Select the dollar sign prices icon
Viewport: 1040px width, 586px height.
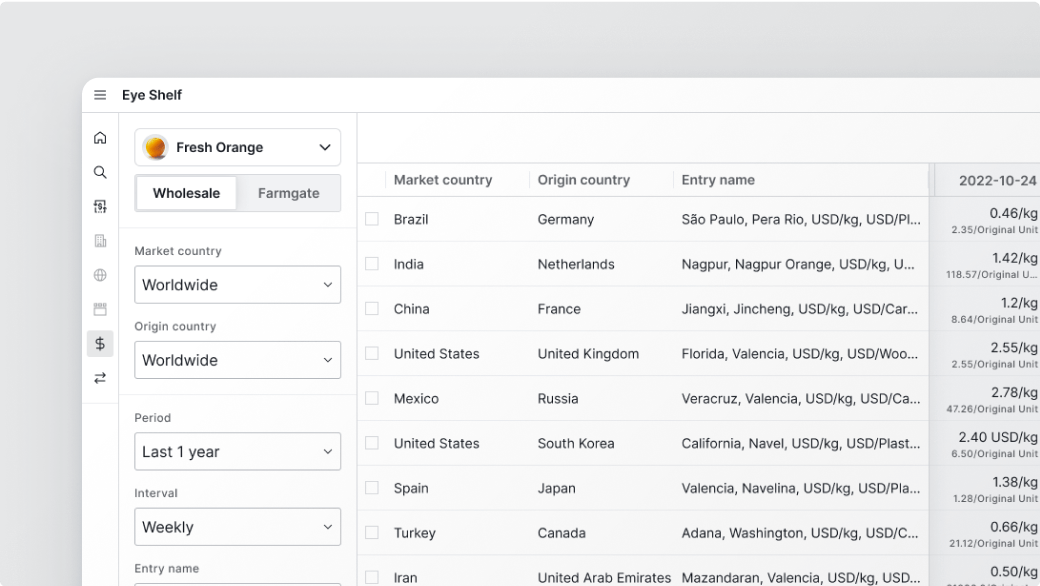coord(100,344)
